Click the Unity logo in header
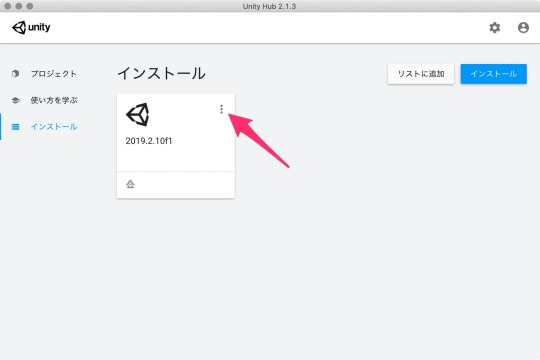This screenshot has width=540, height=360. (31, 27)
